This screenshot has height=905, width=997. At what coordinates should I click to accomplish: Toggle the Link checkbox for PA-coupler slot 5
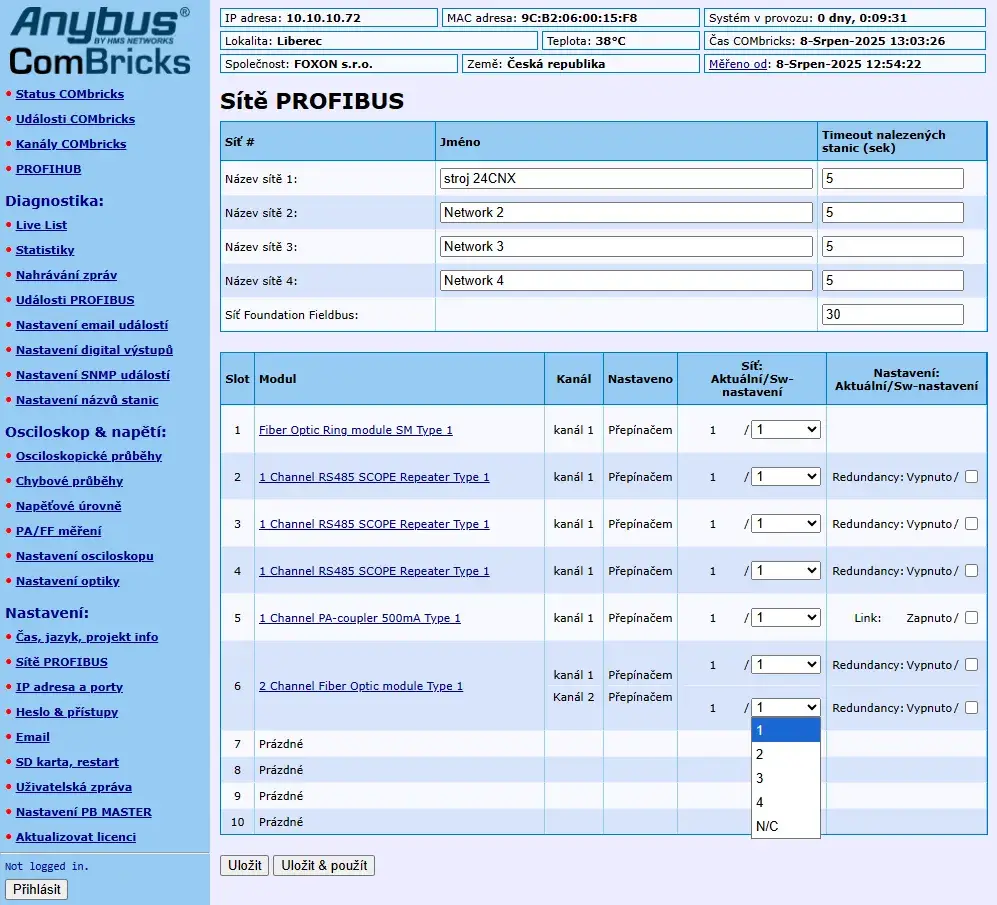coord(971,618)
